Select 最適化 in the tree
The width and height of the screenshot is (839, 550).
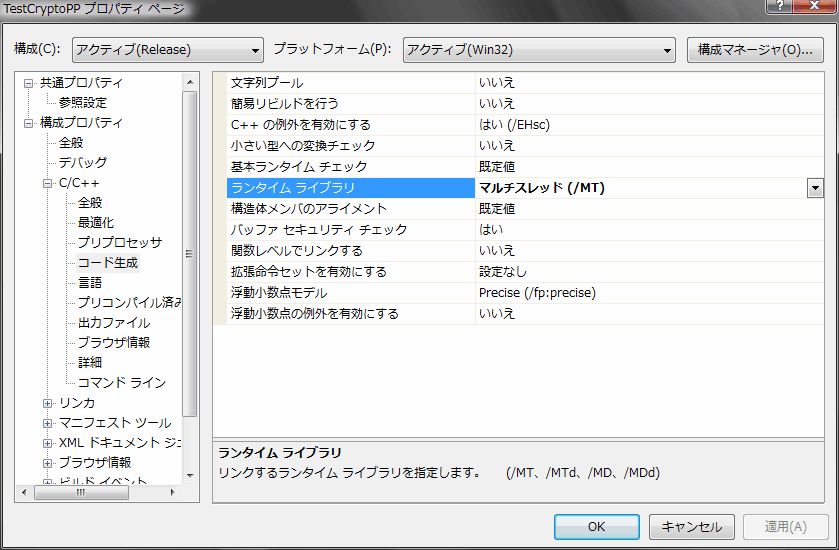[96, 222]
